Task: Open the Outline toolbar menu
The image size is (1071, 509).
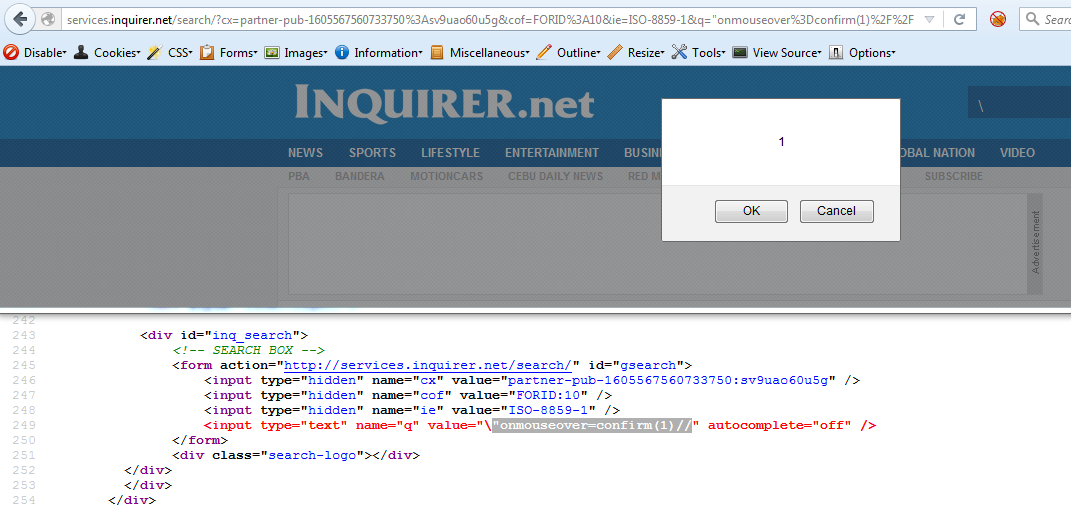Action: pyautogui.click(x=579, y=53)
